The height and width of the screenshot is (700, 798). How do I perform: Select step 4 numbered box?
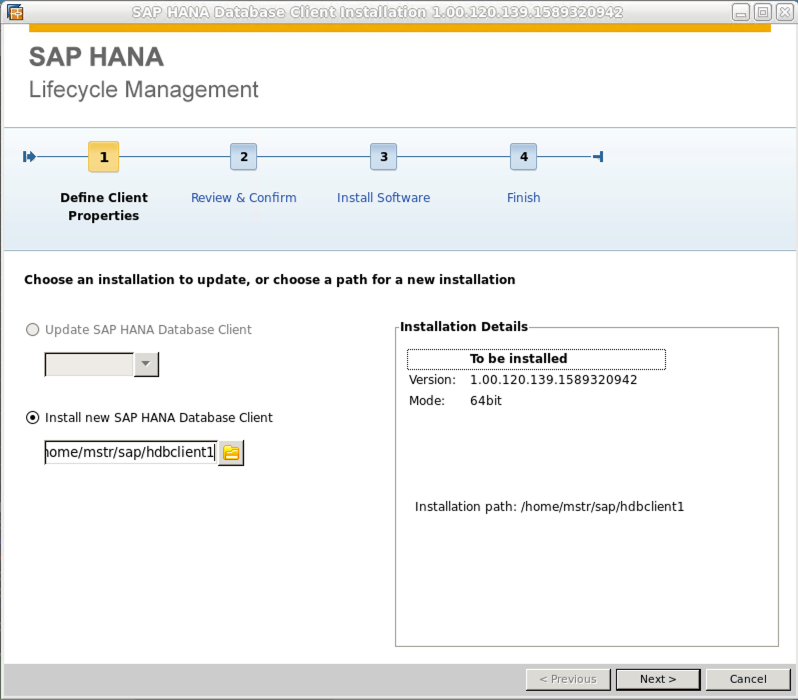(x=523, y=157)
